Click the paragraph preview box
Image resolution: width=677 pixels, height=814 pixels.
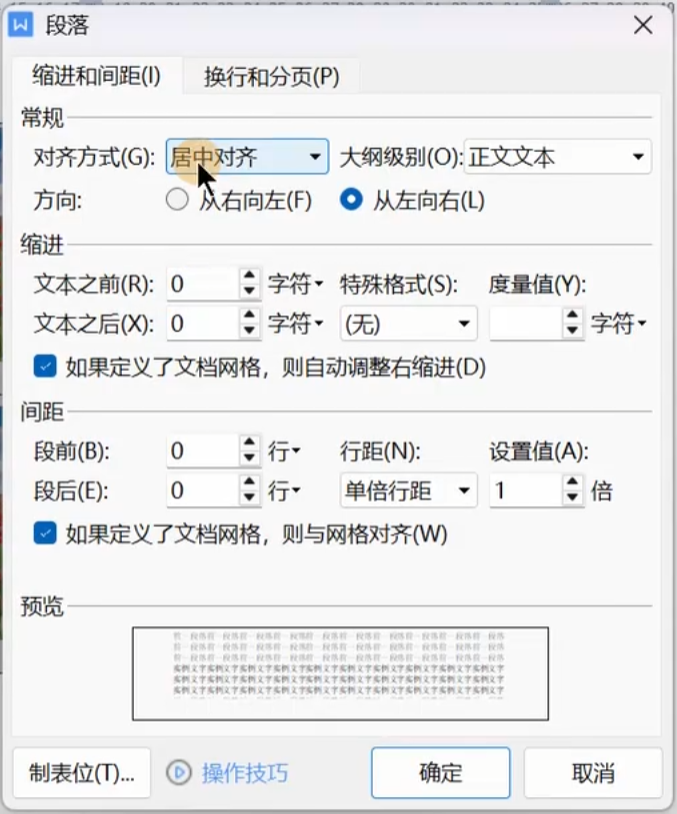[341, 673]
